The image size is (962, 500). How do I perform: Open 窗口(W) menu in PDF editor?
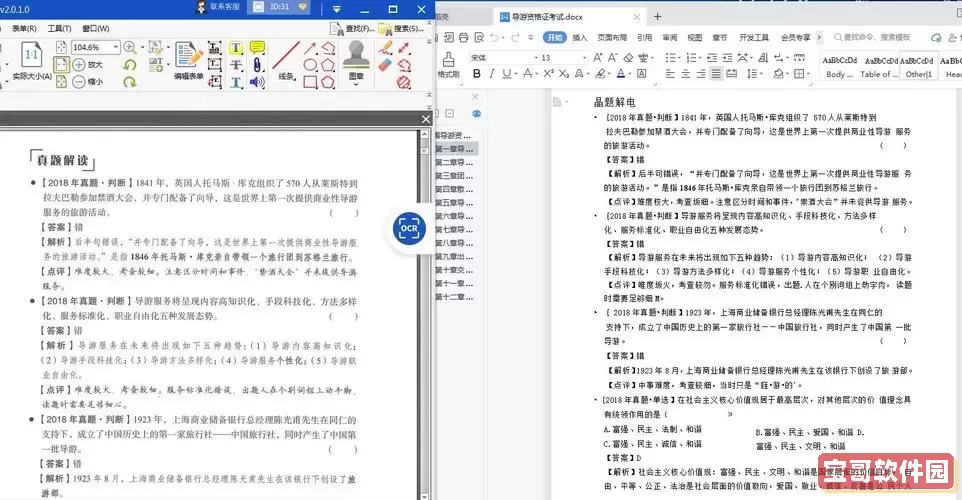point(96,28)
